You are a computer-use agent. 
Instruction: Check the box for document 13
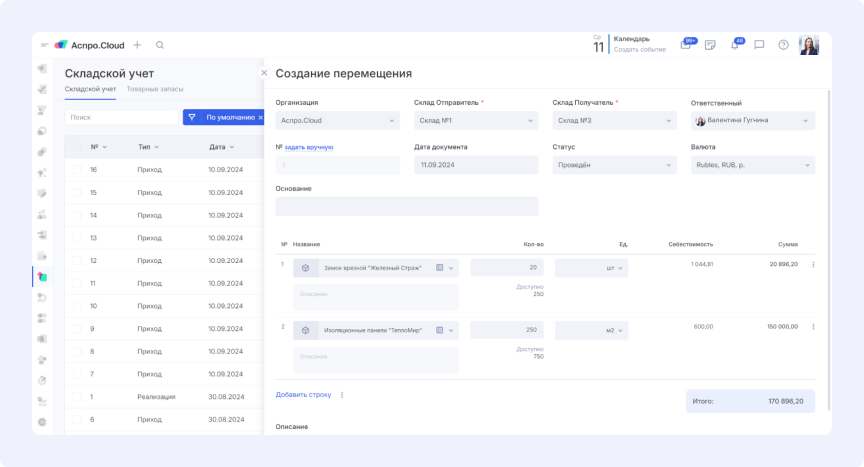76,238
